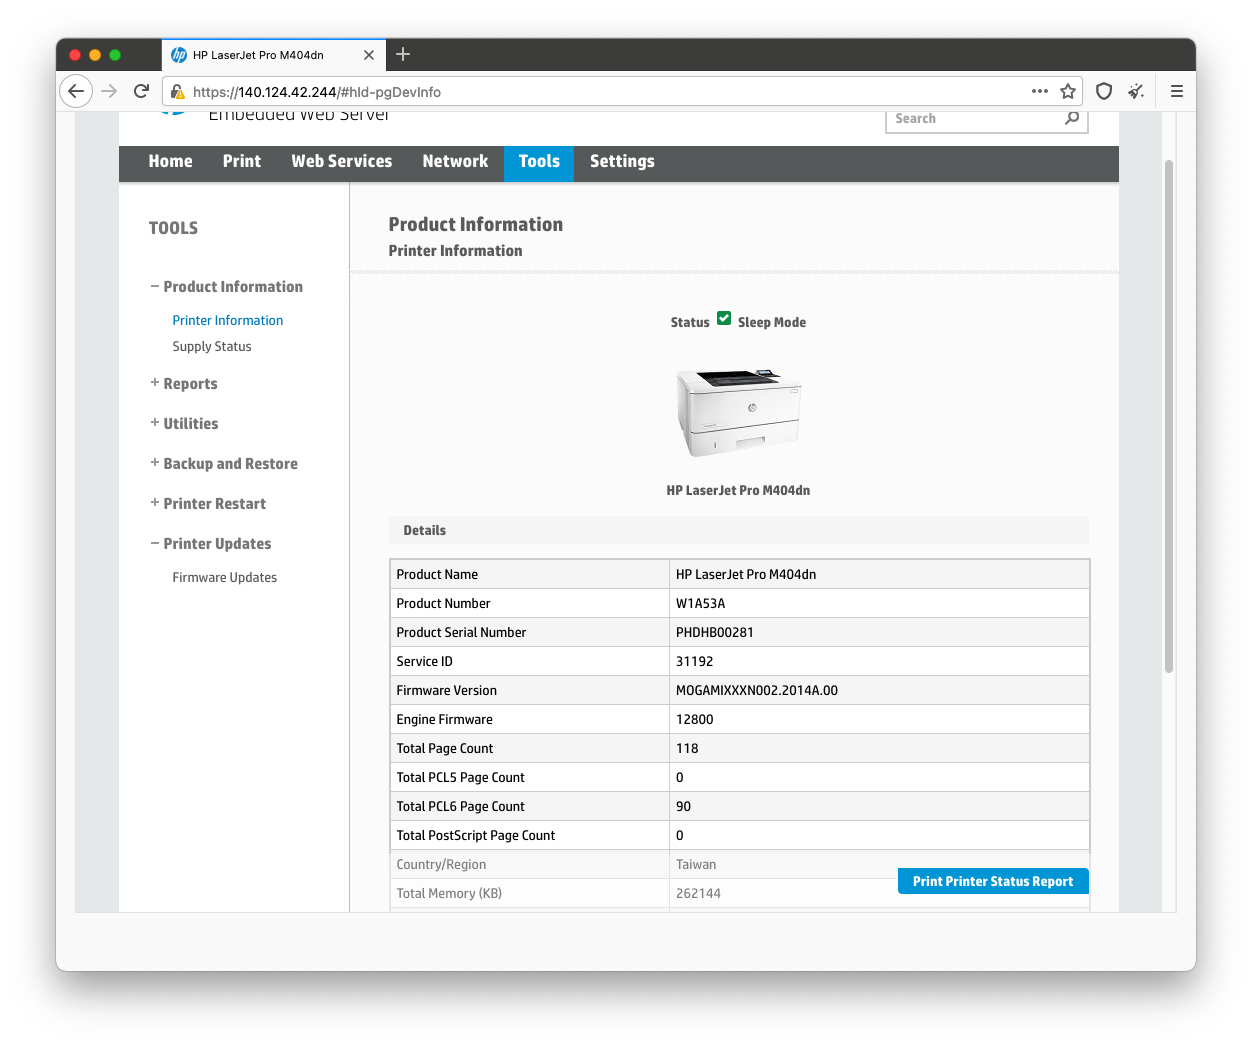Open a new tab with plus icon
Viewport: 1252px width, 1045px height.
pyautogui.click(x=403, y=54)
